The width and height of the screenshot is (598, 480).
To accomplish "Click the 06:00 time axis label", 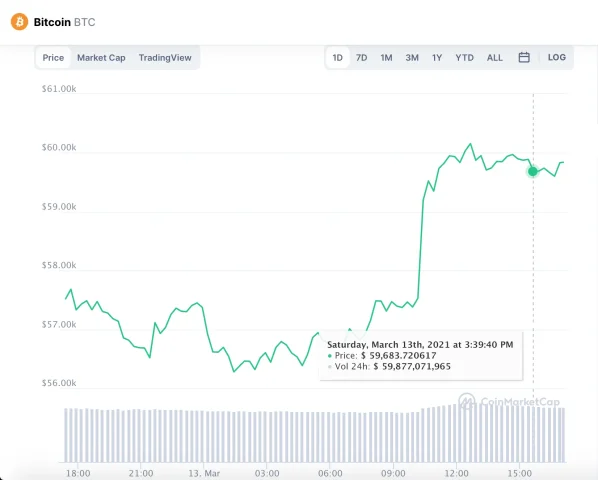I will pyautogui.click(x=330, y=474).
